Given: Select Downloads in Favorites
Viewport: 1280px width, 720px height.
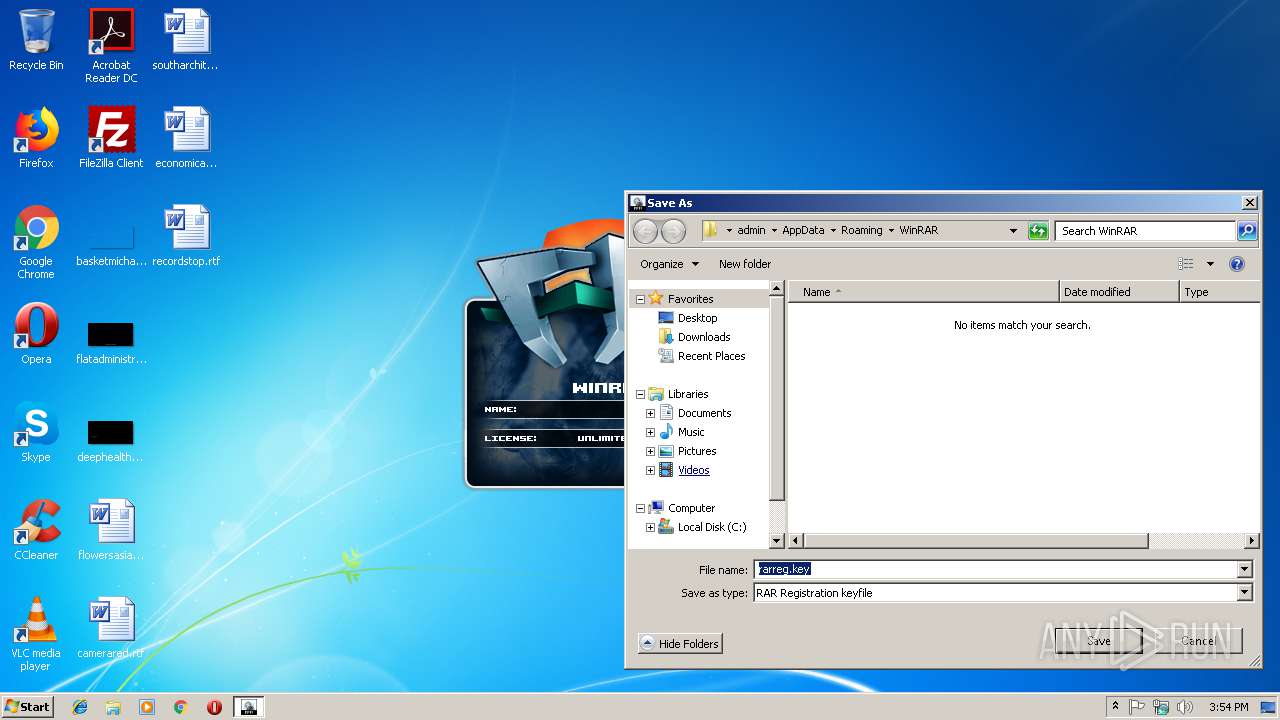Looking at the screenshot, I should [704, 337].
